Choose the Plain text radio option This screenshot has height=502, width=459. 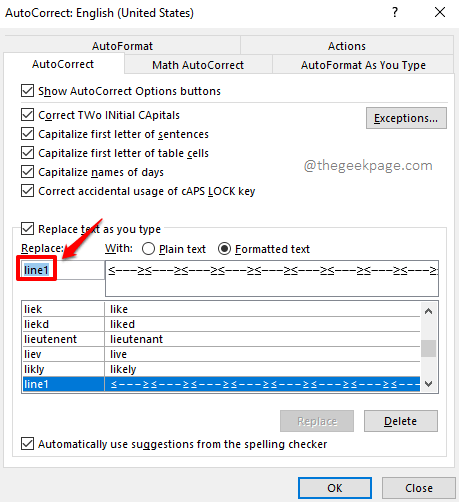click(148, 249)
